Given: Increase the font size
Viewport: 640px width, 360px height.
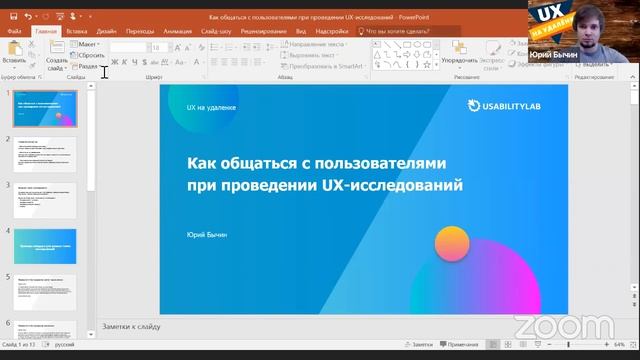Looking at the screenshot, I should click(178, 48).
